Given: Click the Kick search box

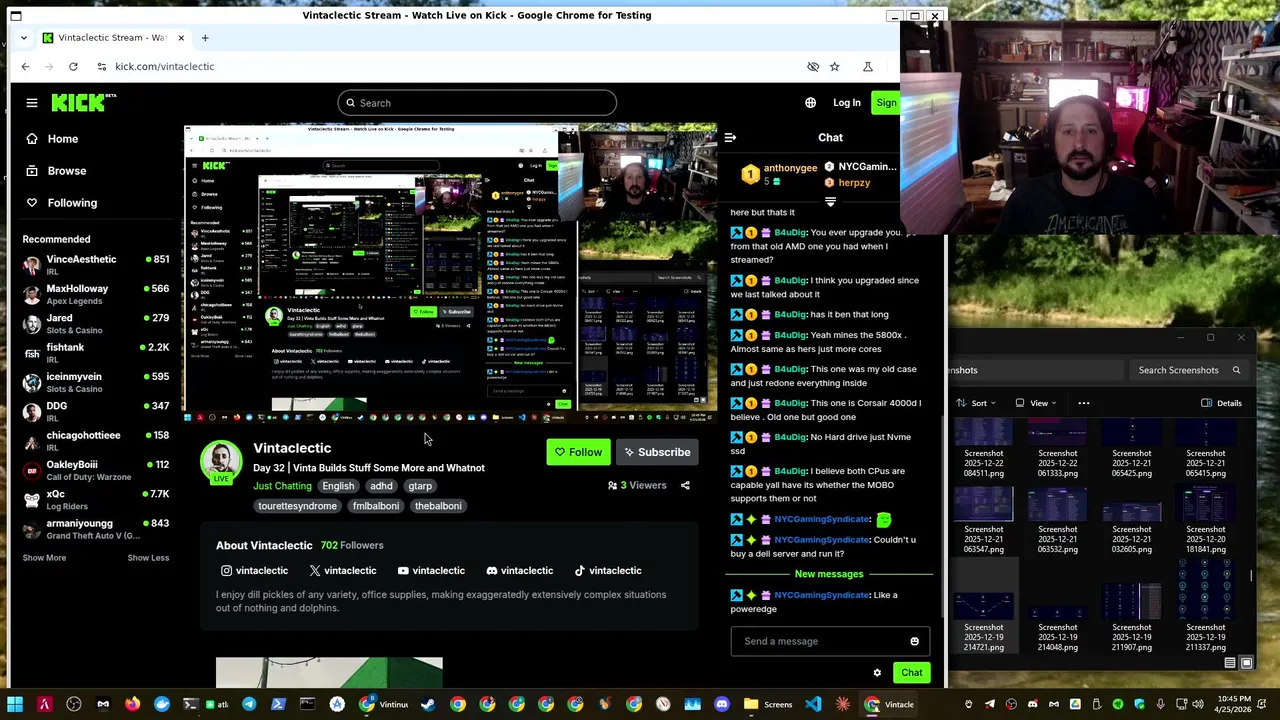Looking at the screenshot, I should 477,103.
